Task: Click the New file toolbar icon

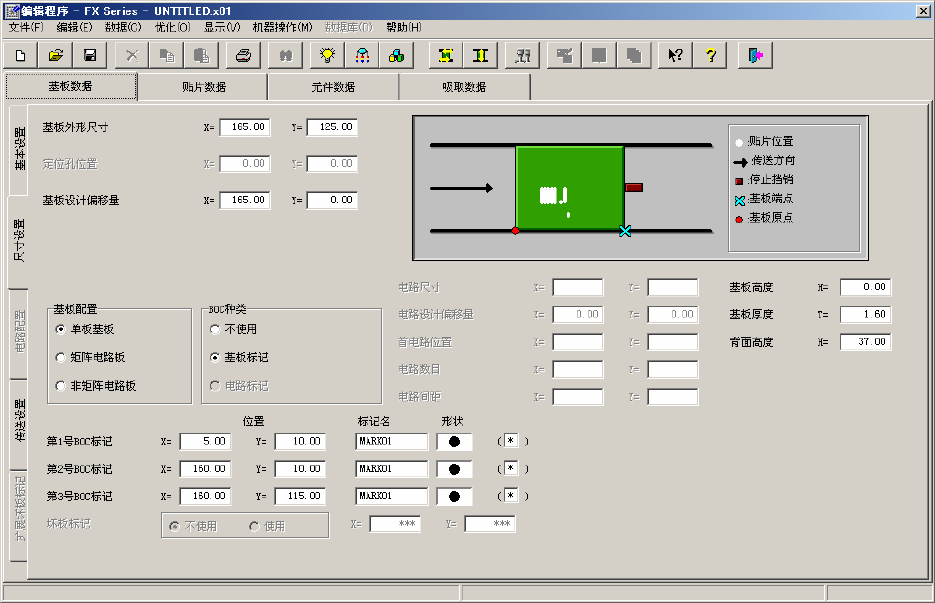Action: pyautogui.click(x=20, y=56)
